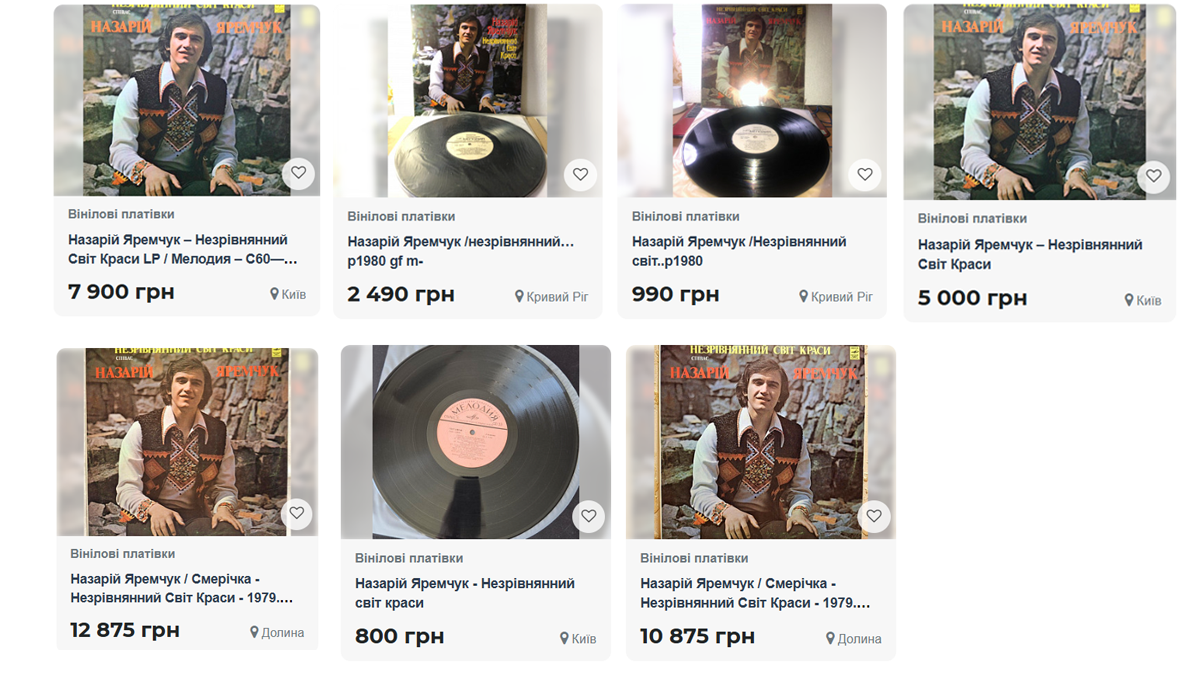Image resolution: width=1200 pixels, height=675 pixels.
Task: View the pink Мелодія label vinyl photo
Action: 476,442
